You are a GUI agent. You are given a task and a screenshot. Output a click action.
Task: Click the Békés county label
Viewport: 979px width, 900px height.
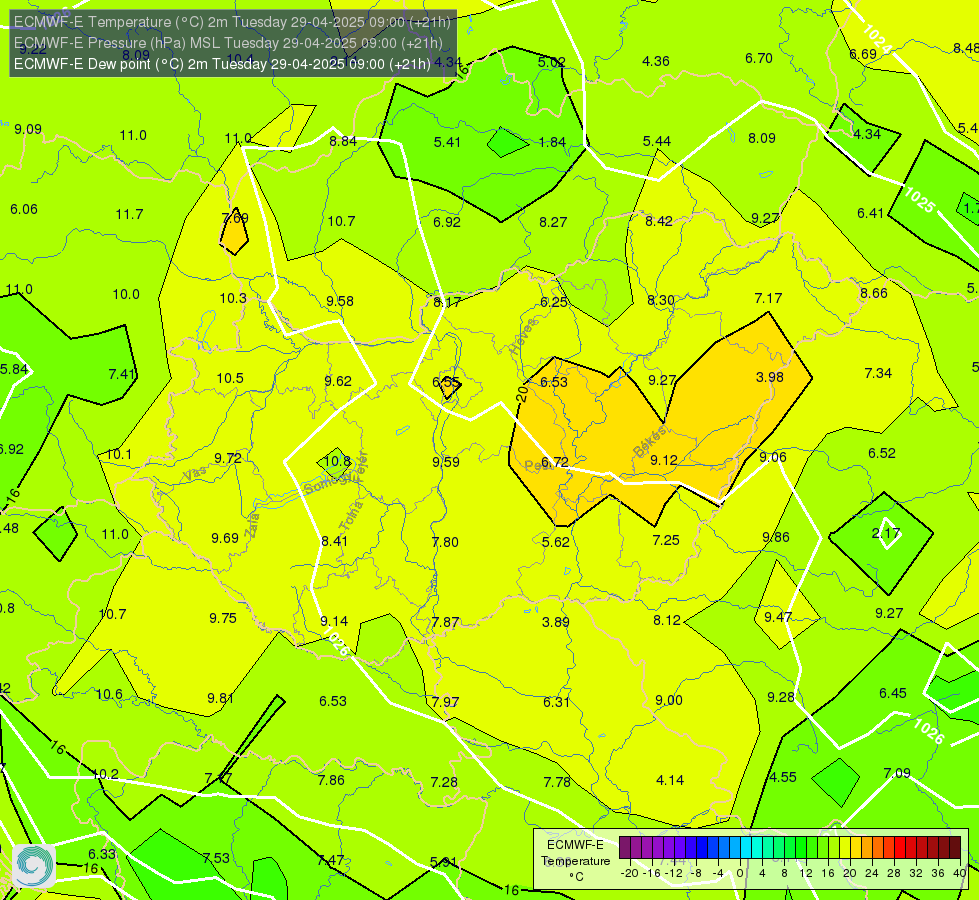(x=650, y=442)
